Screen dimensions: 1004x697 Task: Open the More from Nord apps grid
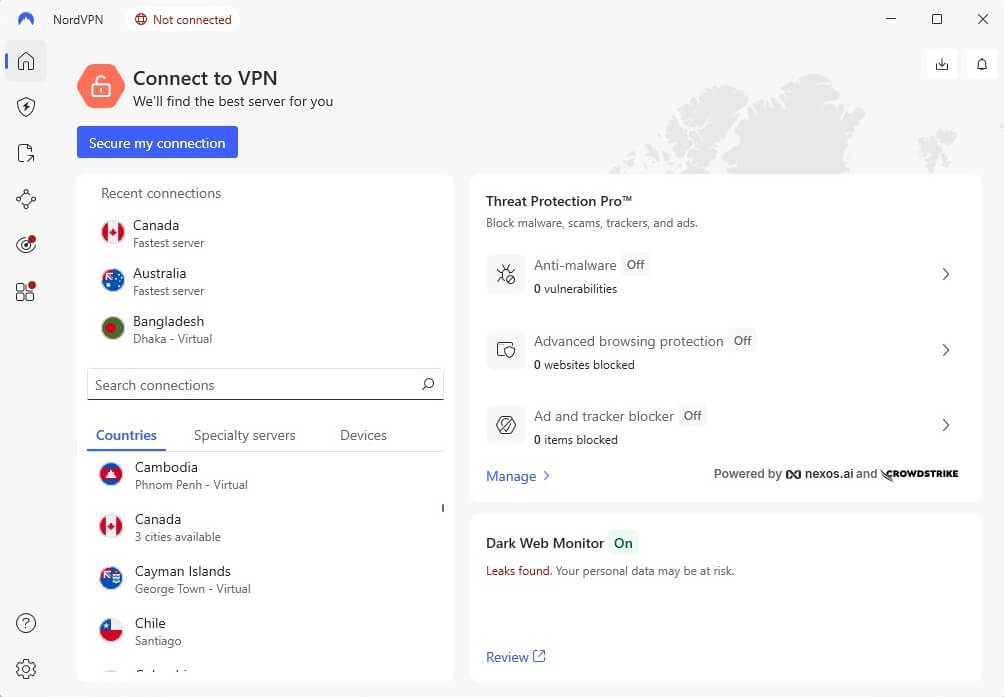coord(25,290)
